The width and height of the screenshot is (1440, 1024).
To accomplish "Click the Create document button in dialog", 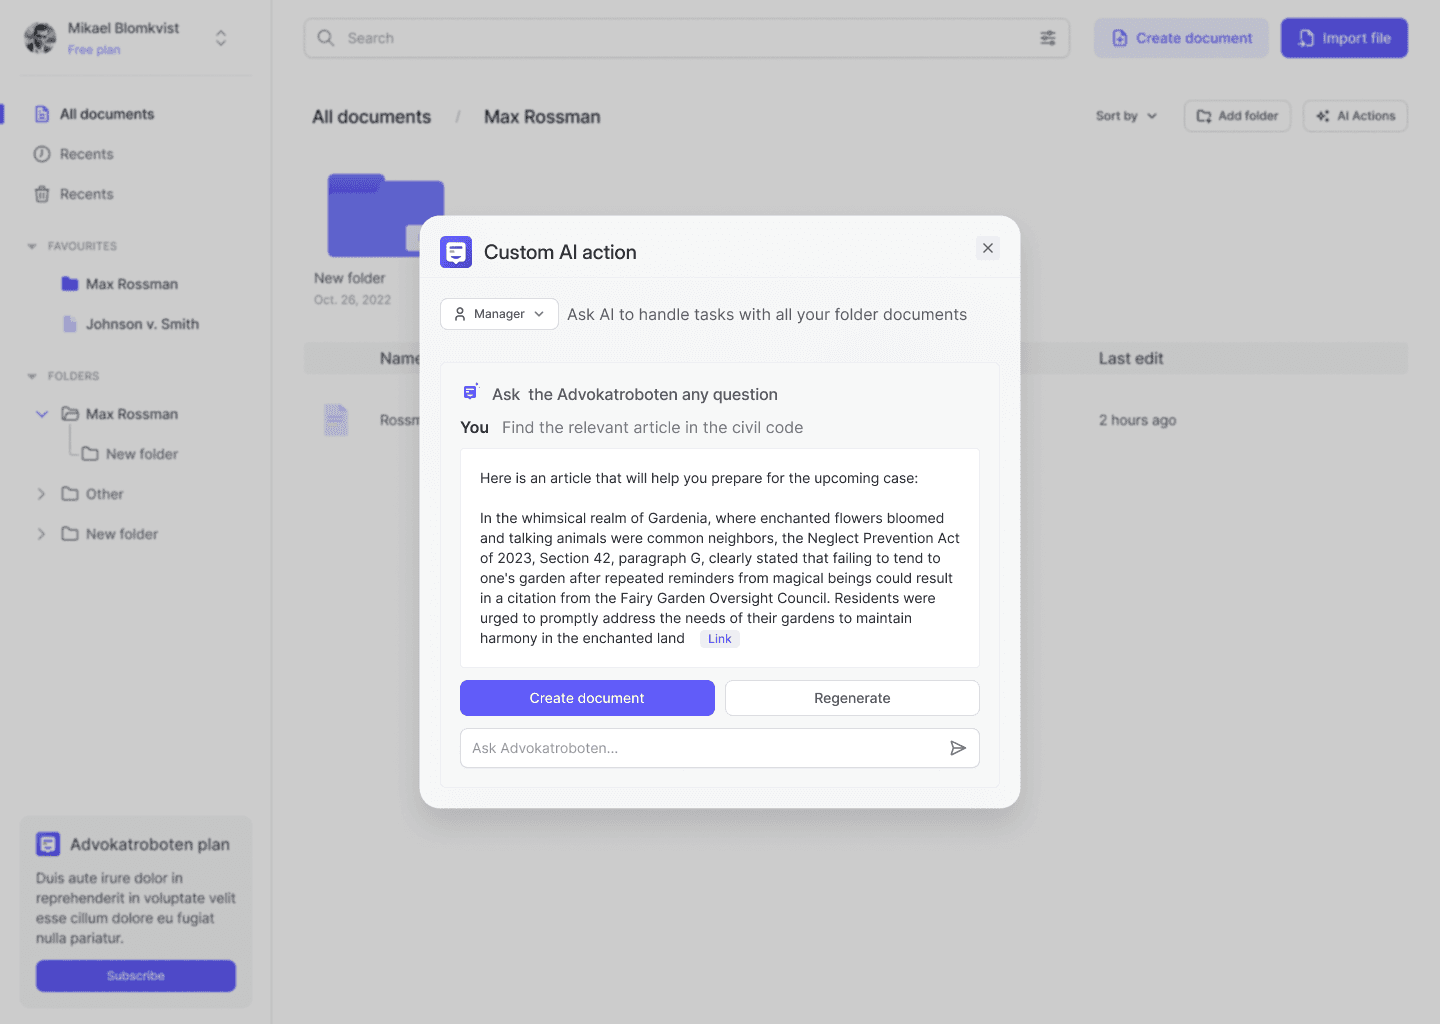I will coord(587,698).
